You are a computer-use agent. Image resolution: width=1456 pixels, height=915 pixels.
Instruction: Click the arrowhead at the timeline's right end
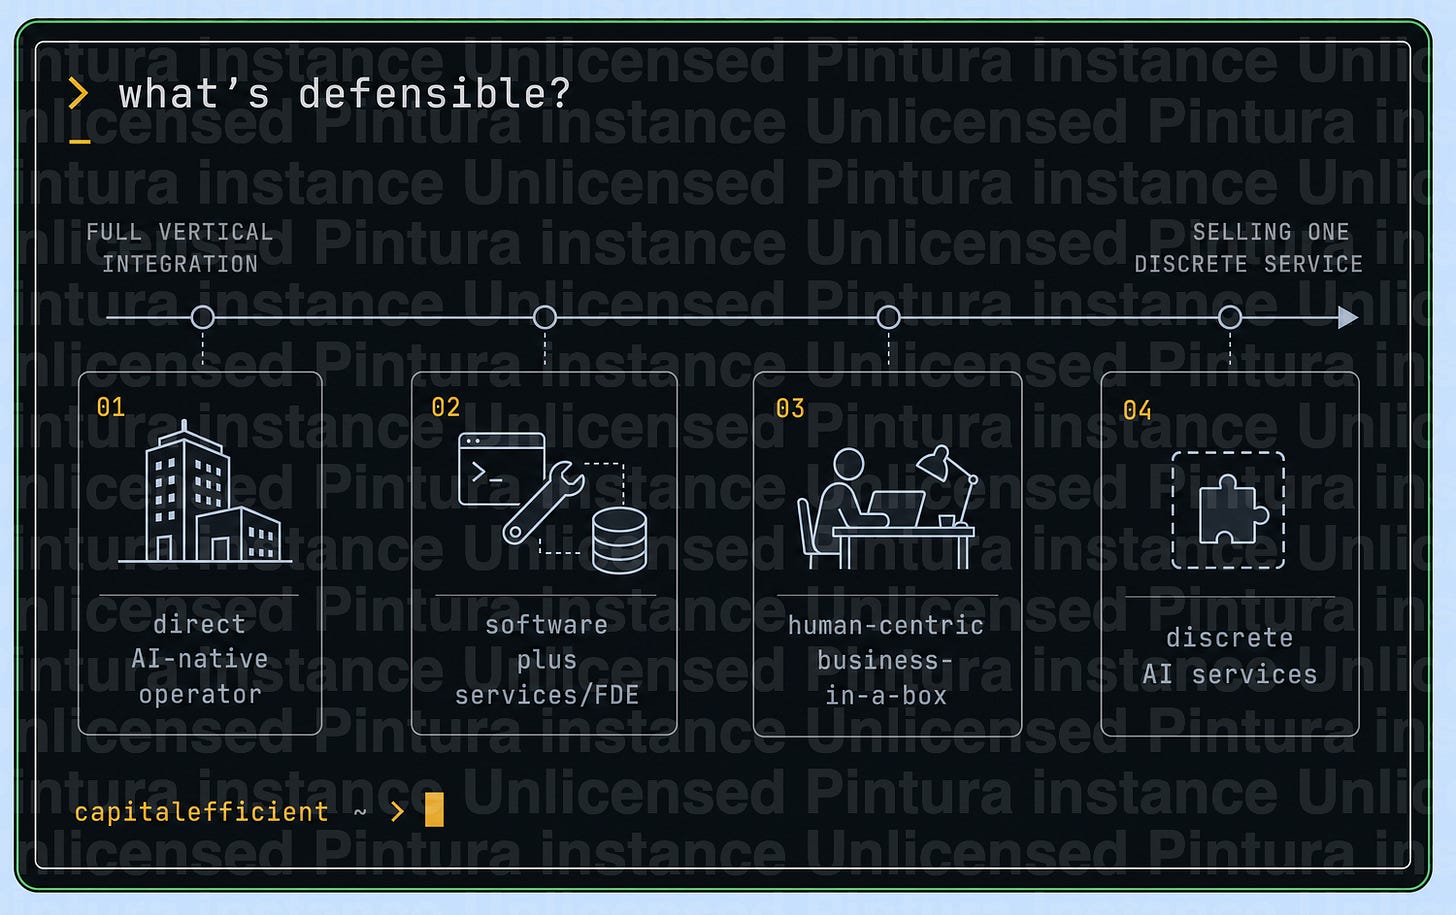pyautogui.click(x=1348, y=318)
